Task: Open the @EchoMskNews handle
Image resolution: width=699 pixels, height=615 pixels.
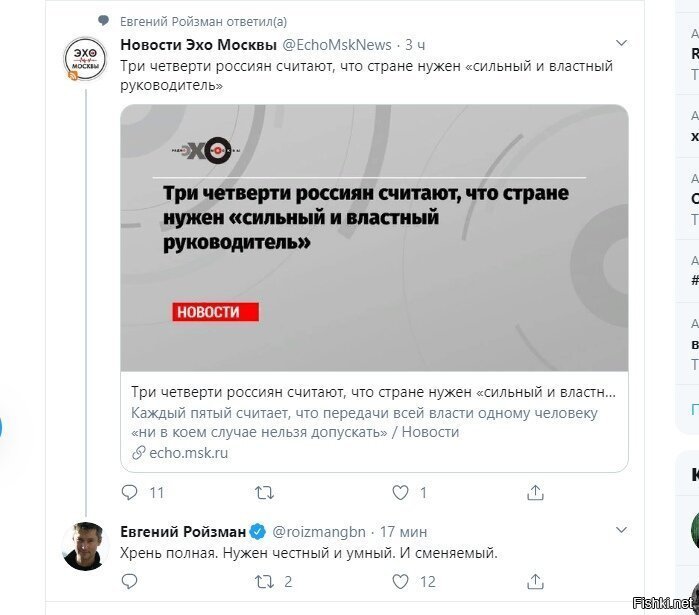Action: 337,45
